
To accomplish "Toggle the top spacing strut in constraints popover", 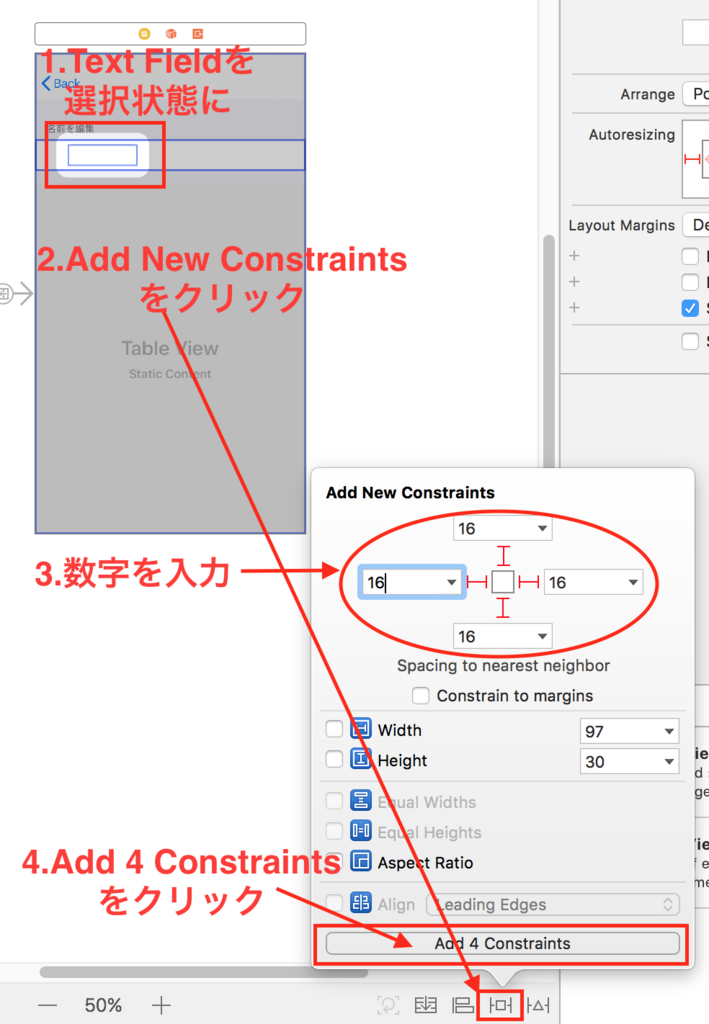I will click(x=503, y=556).
